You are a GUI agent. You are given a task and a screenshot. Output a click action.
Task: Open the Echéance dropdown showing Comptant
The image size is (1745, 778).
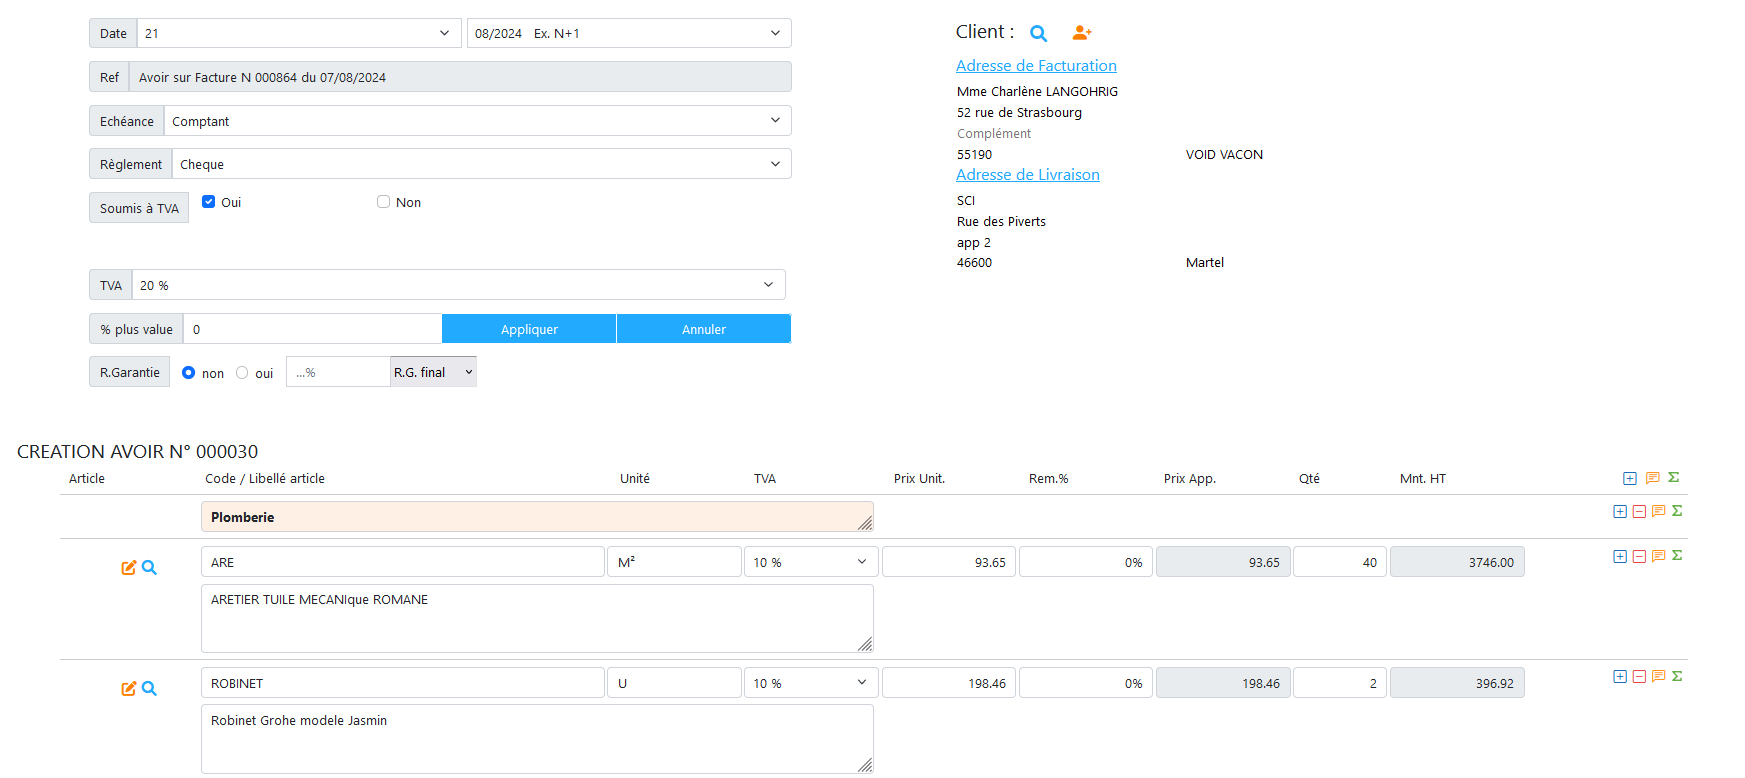tap(478, 121)
